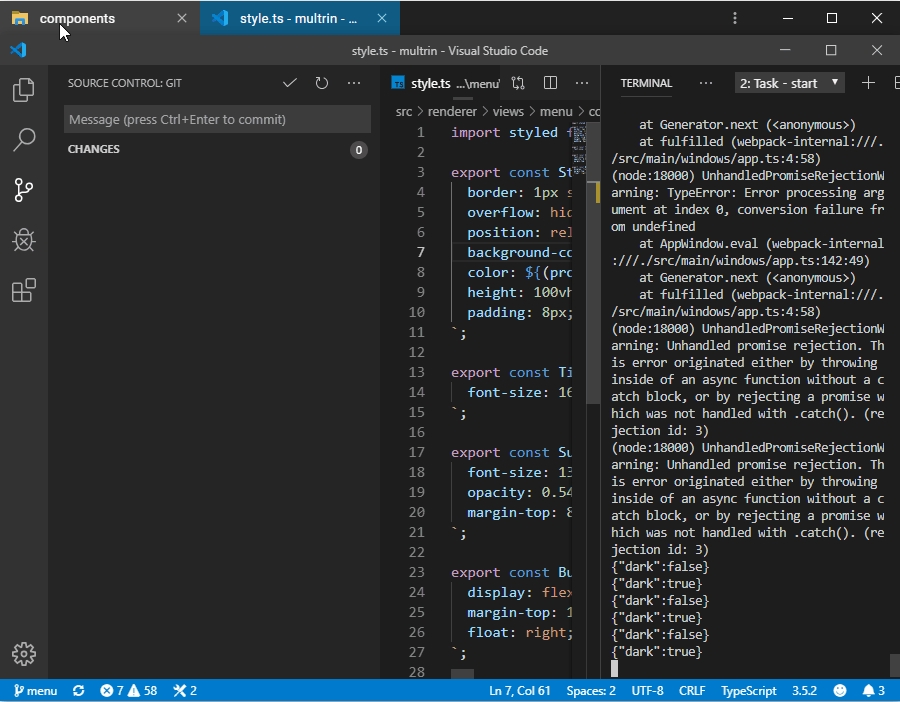Click the 'menu' git branch in status bar
This screenshot has width=900, height=702.
(35, 691)
